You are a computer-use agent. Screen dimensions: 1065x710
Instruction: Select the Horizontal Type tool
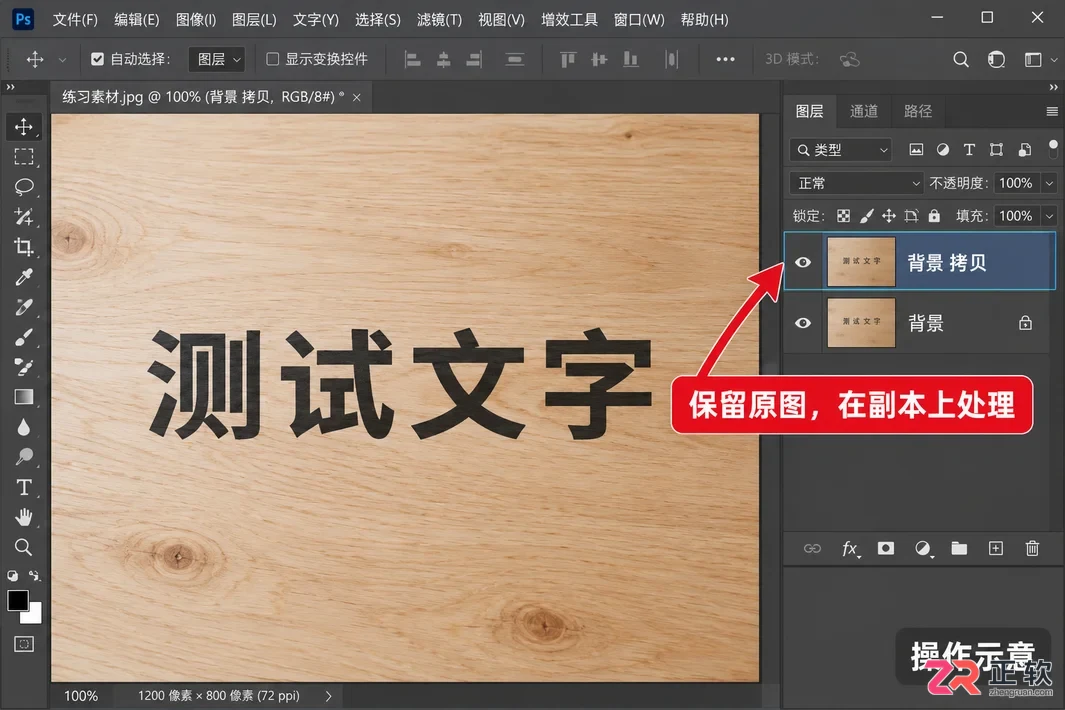click(x=24, y=487)
